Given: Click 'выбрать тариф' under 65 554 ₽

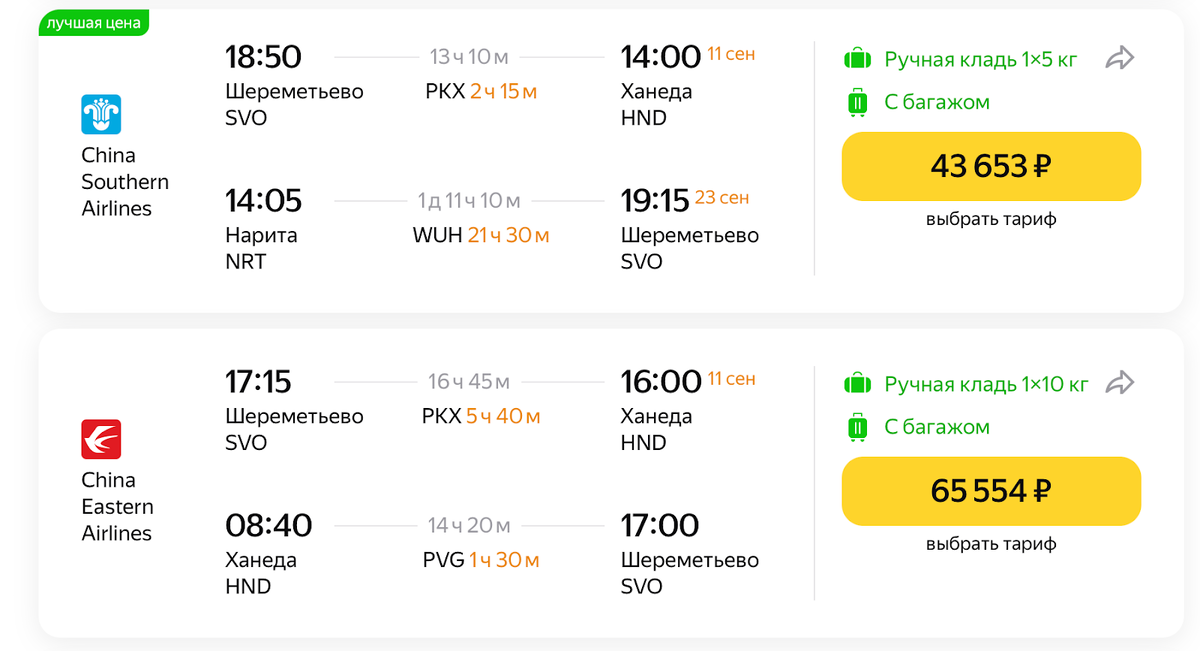Looking at the screenshot, I should click(991, 544).
